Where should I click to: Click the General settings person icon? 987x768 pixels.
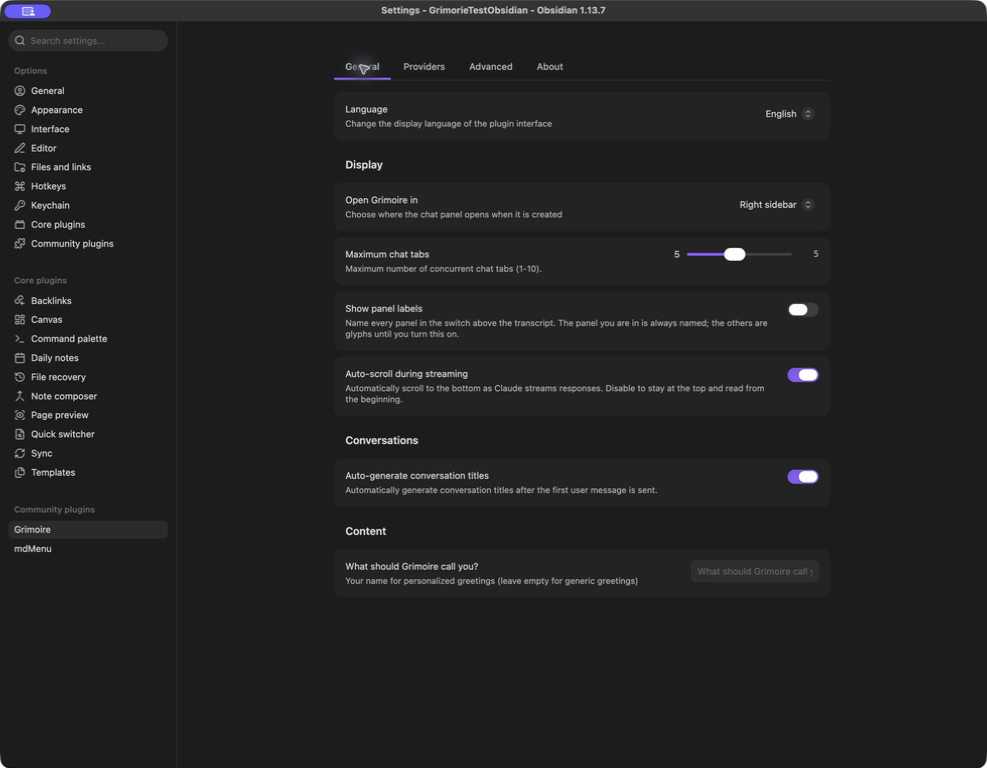20,91
